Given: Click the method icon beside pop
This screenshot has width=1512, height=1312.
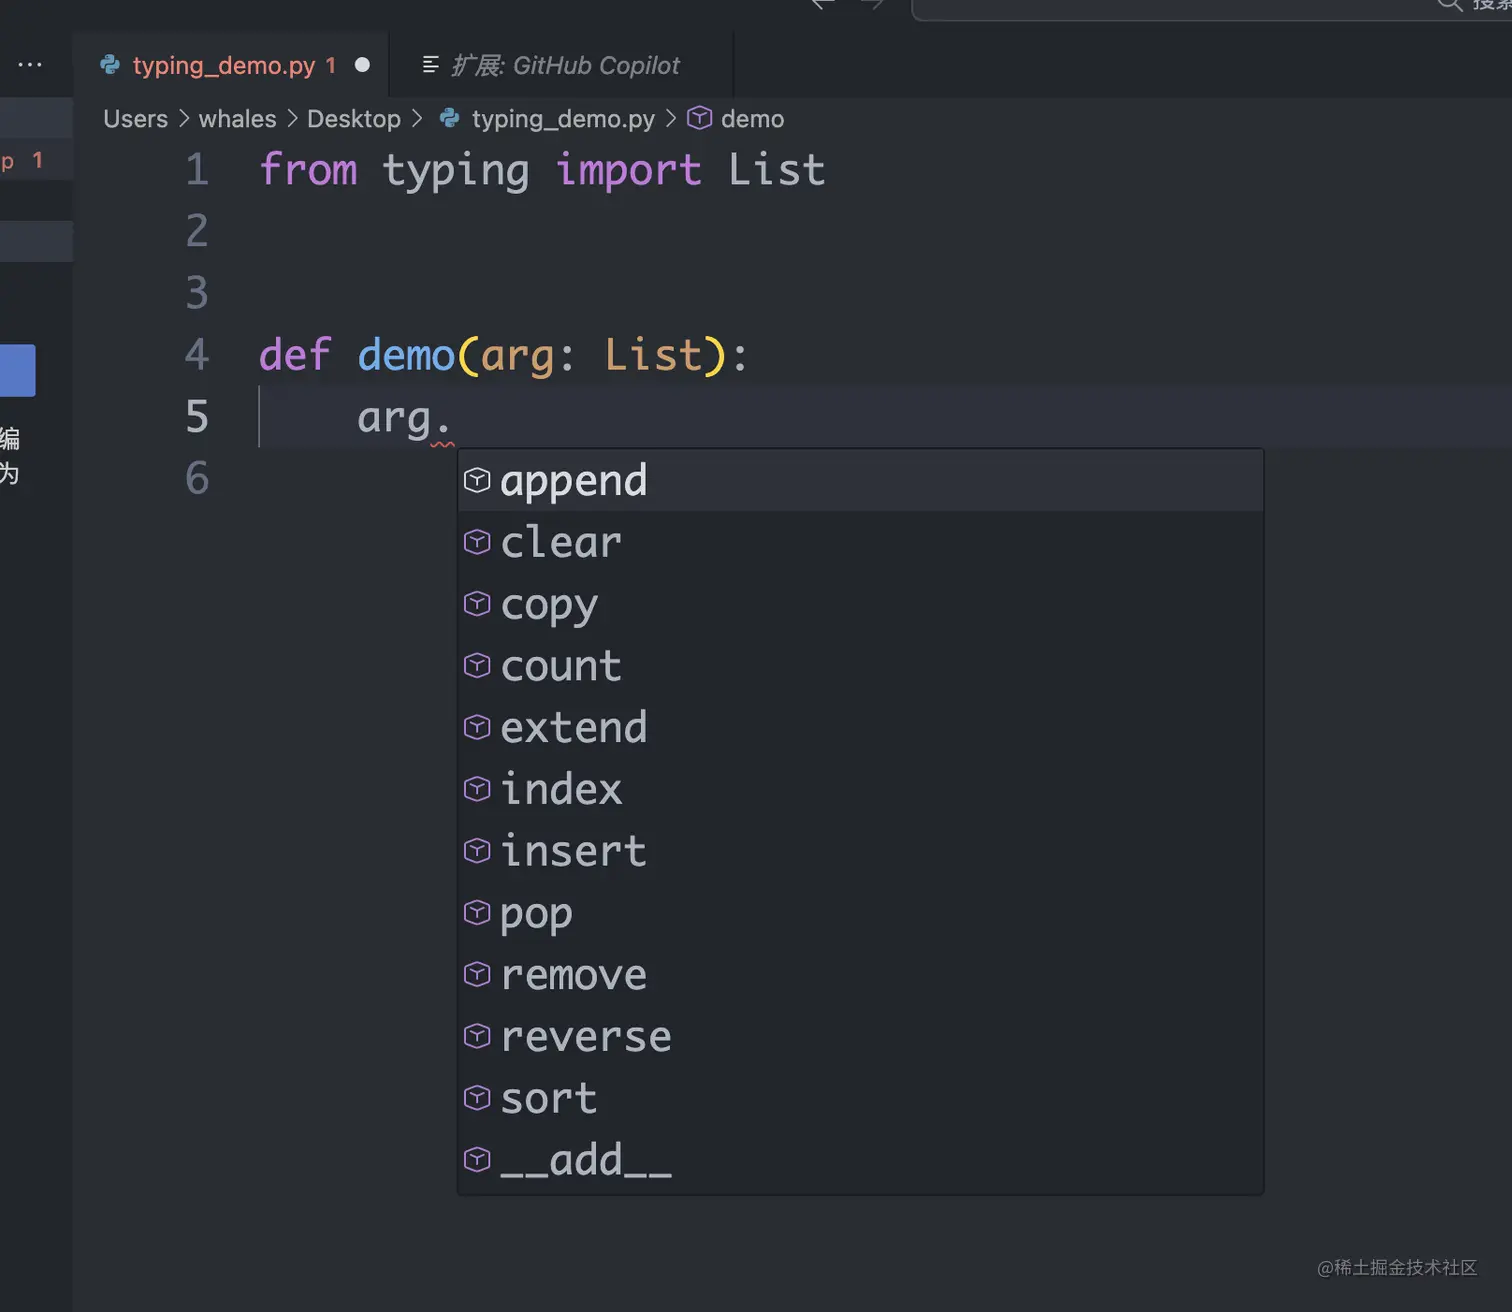Looking at the screenshot, I should coord(477,913).
